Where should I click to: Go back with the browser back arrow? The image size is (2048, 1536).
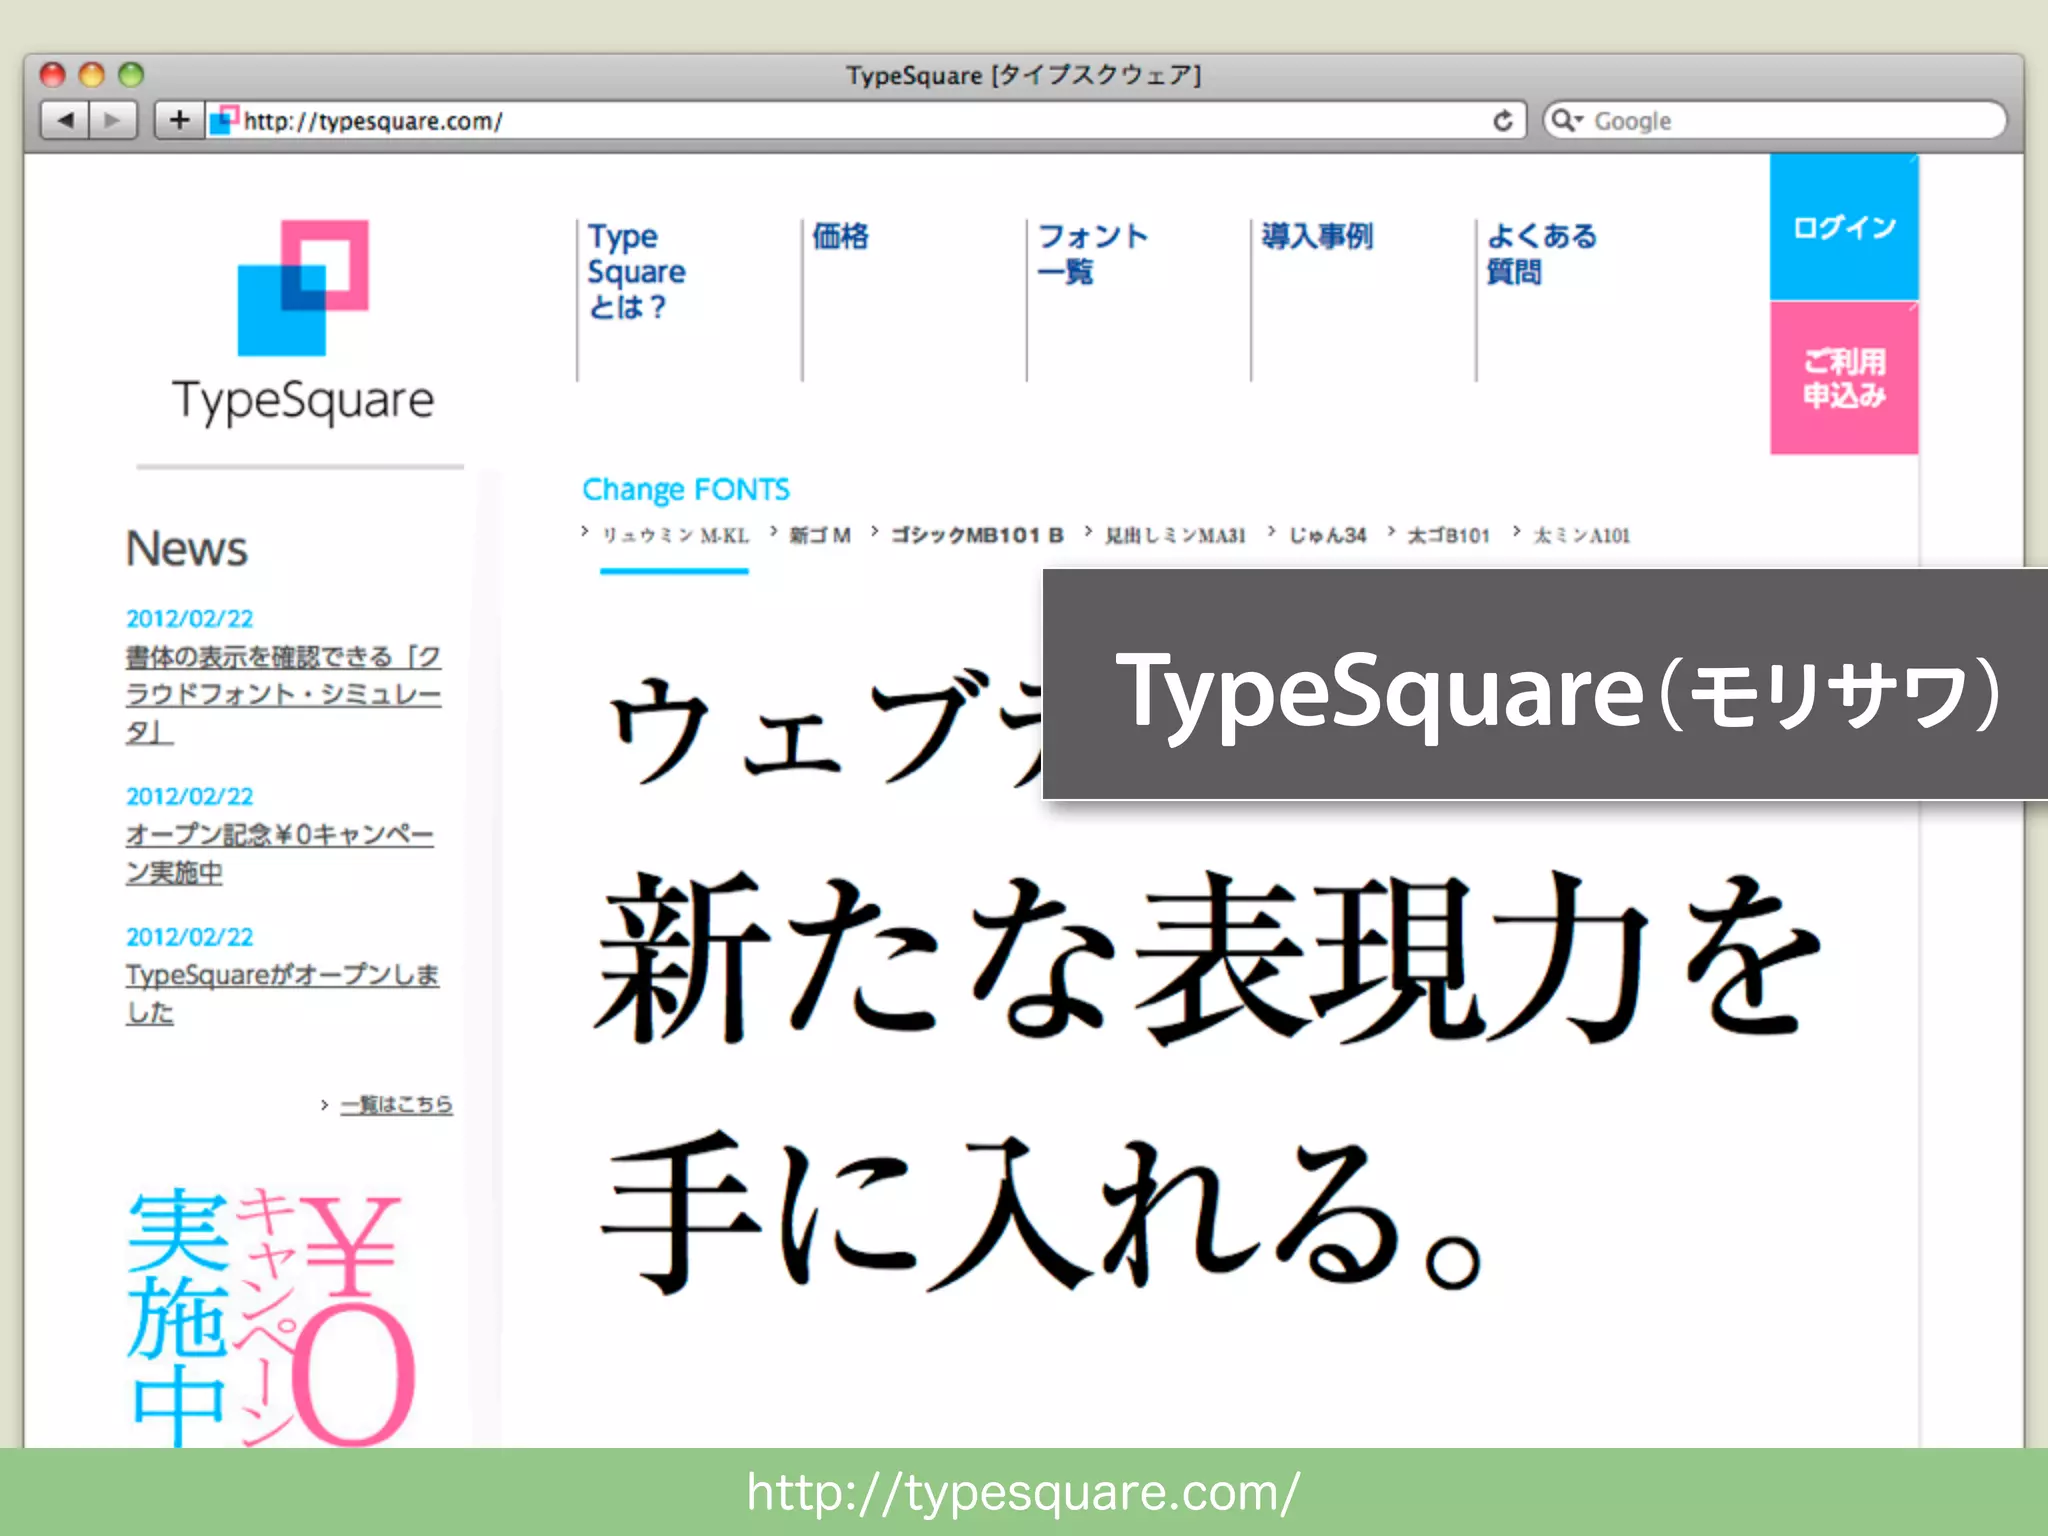65,121
